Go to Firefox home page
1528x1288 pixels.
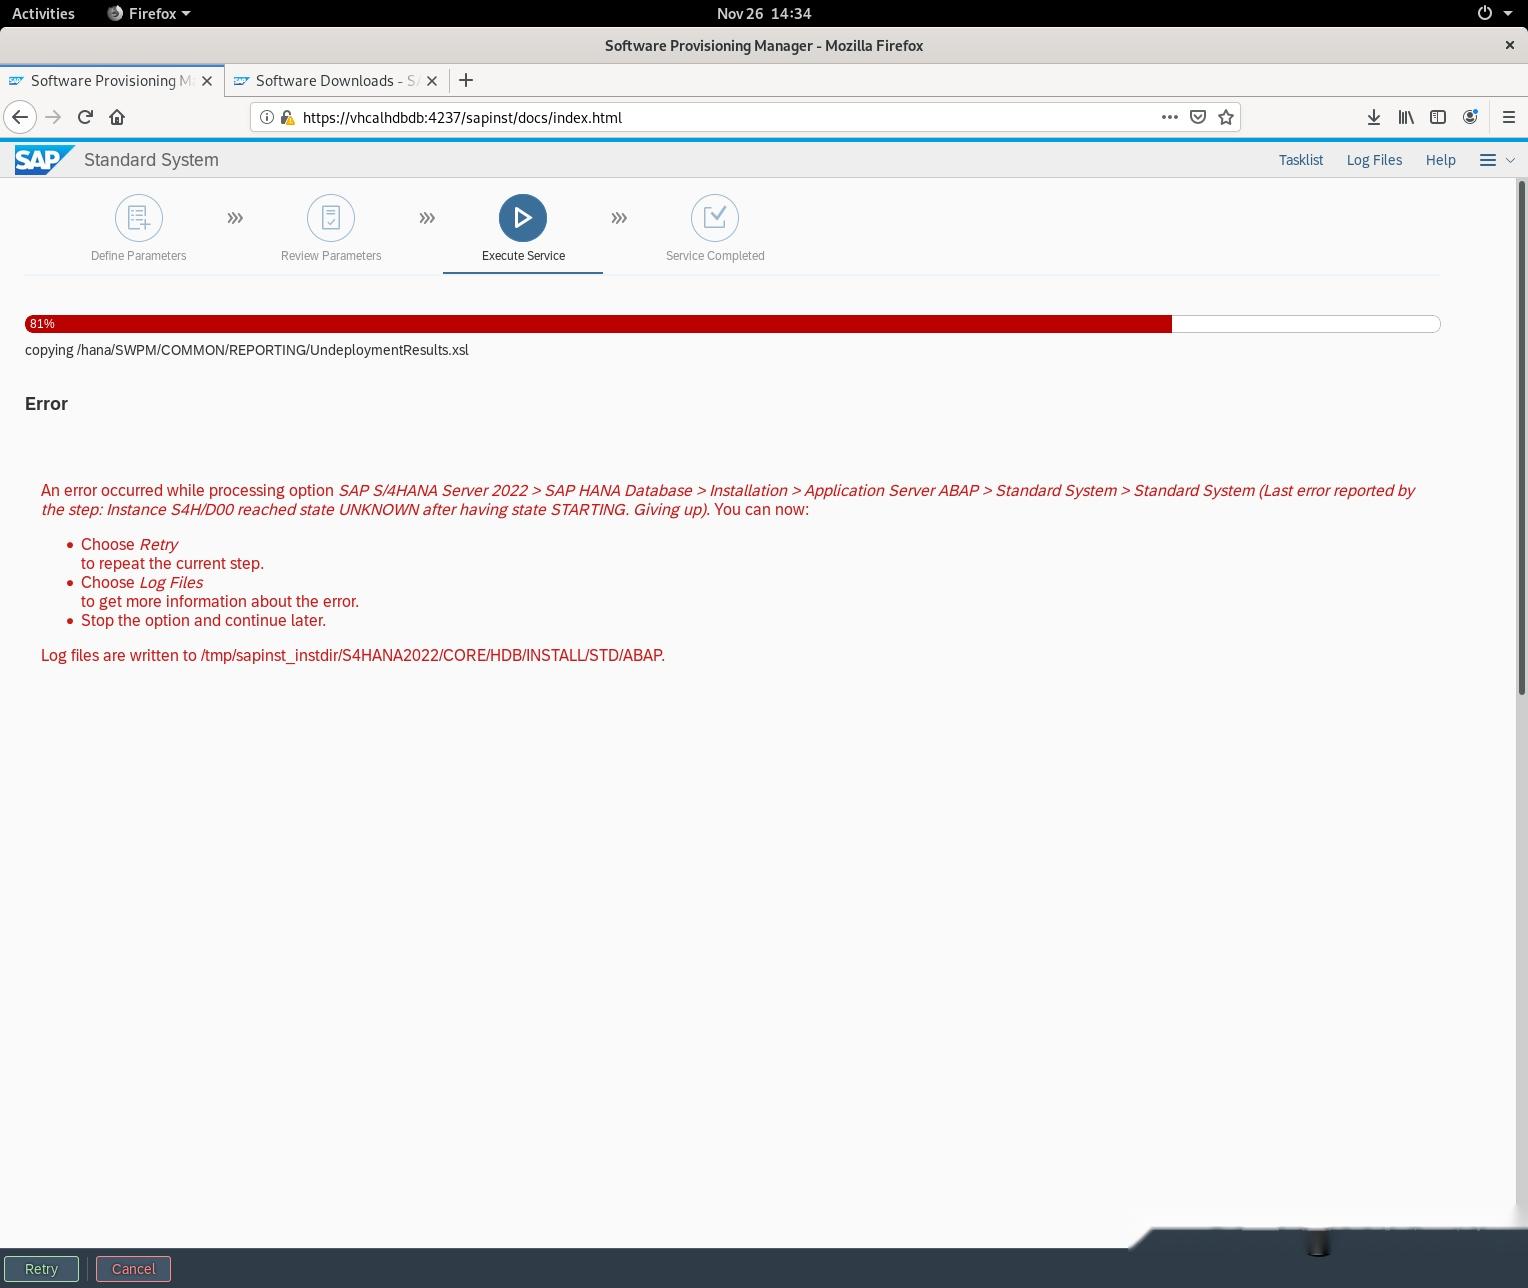(117, 117)
